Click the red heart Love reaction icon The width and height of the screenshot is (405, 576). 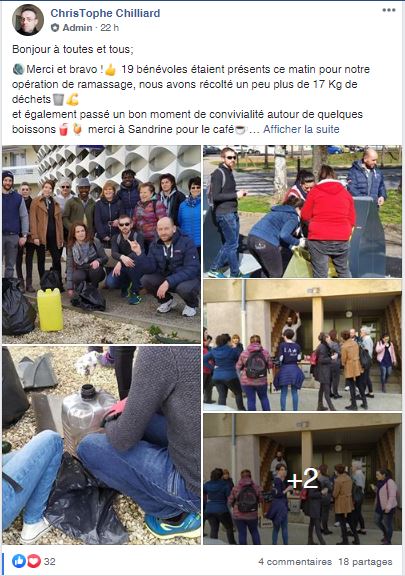[x=34, y=561]
